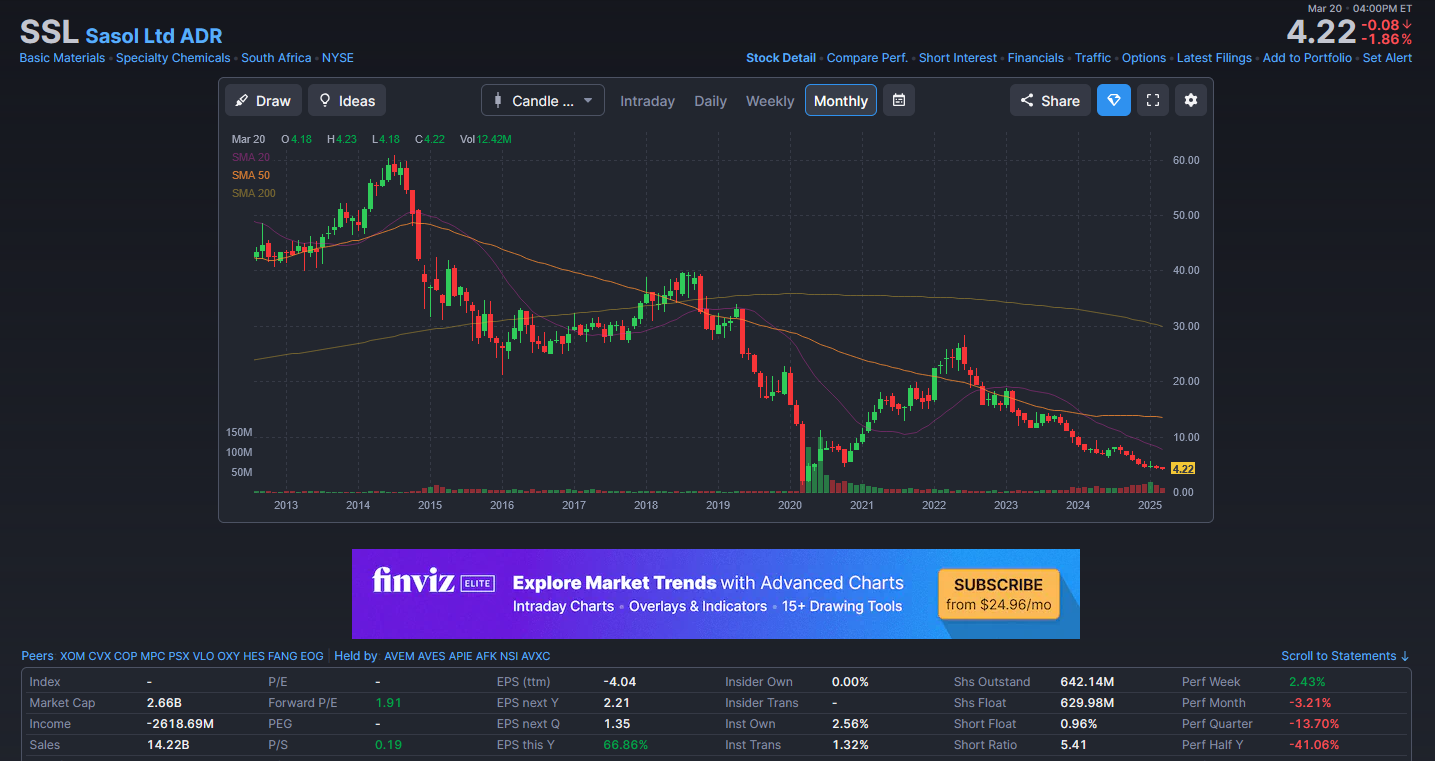This screenshot has height=761, width=1435.
Task: Select the Intraday timeframe tab
Action: tap(647, 101)
